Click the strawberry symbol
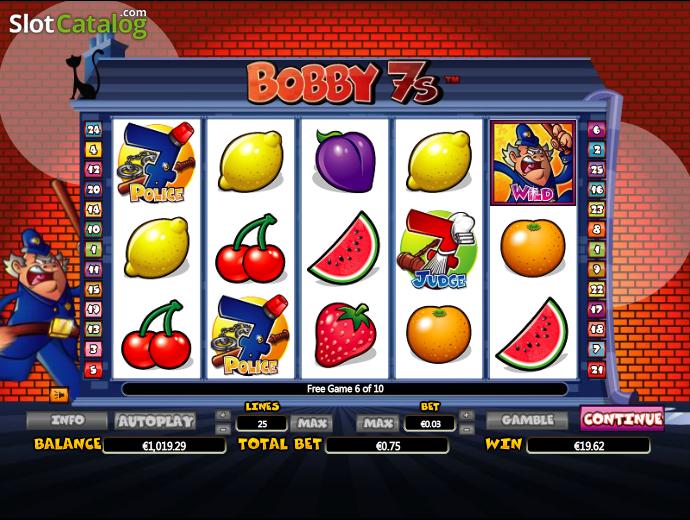Image resolution: width=690 pixels, height=520 pixels. pos(345,335)
